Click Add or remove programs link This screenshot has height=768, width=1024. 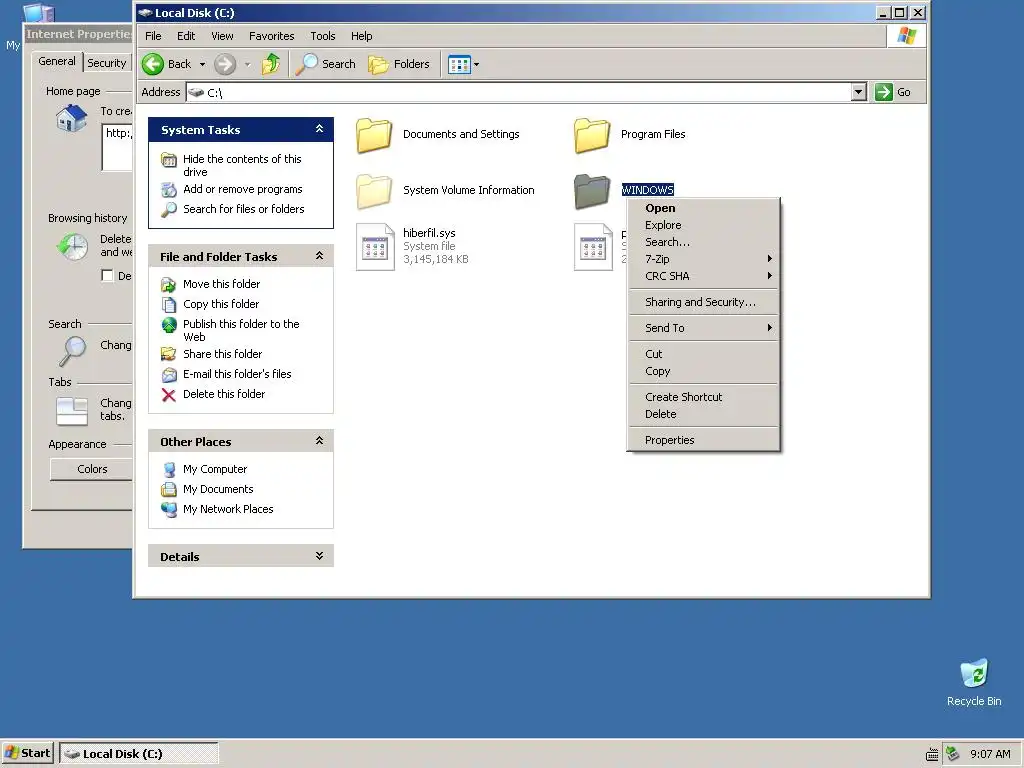(242, 189)
